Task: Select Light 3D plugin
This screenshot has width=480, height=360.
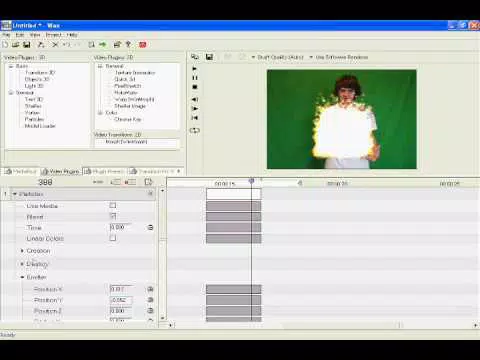Action: click(x=34, y=86)
